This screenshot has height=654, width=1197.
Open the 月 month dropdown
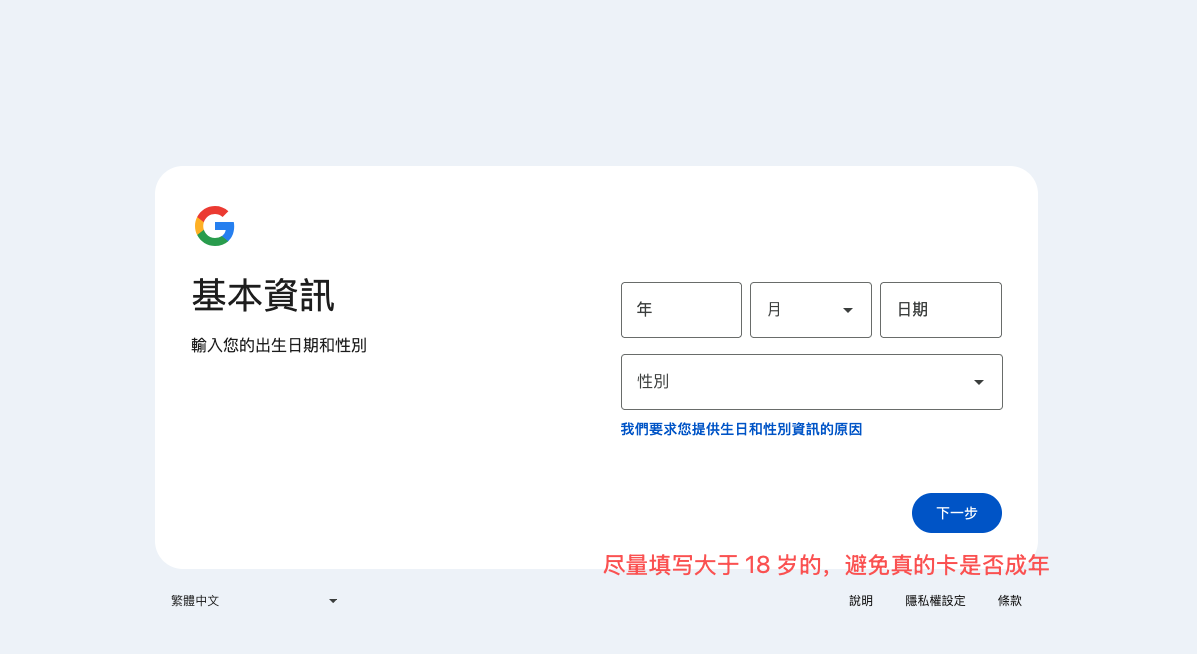point(810,310)
